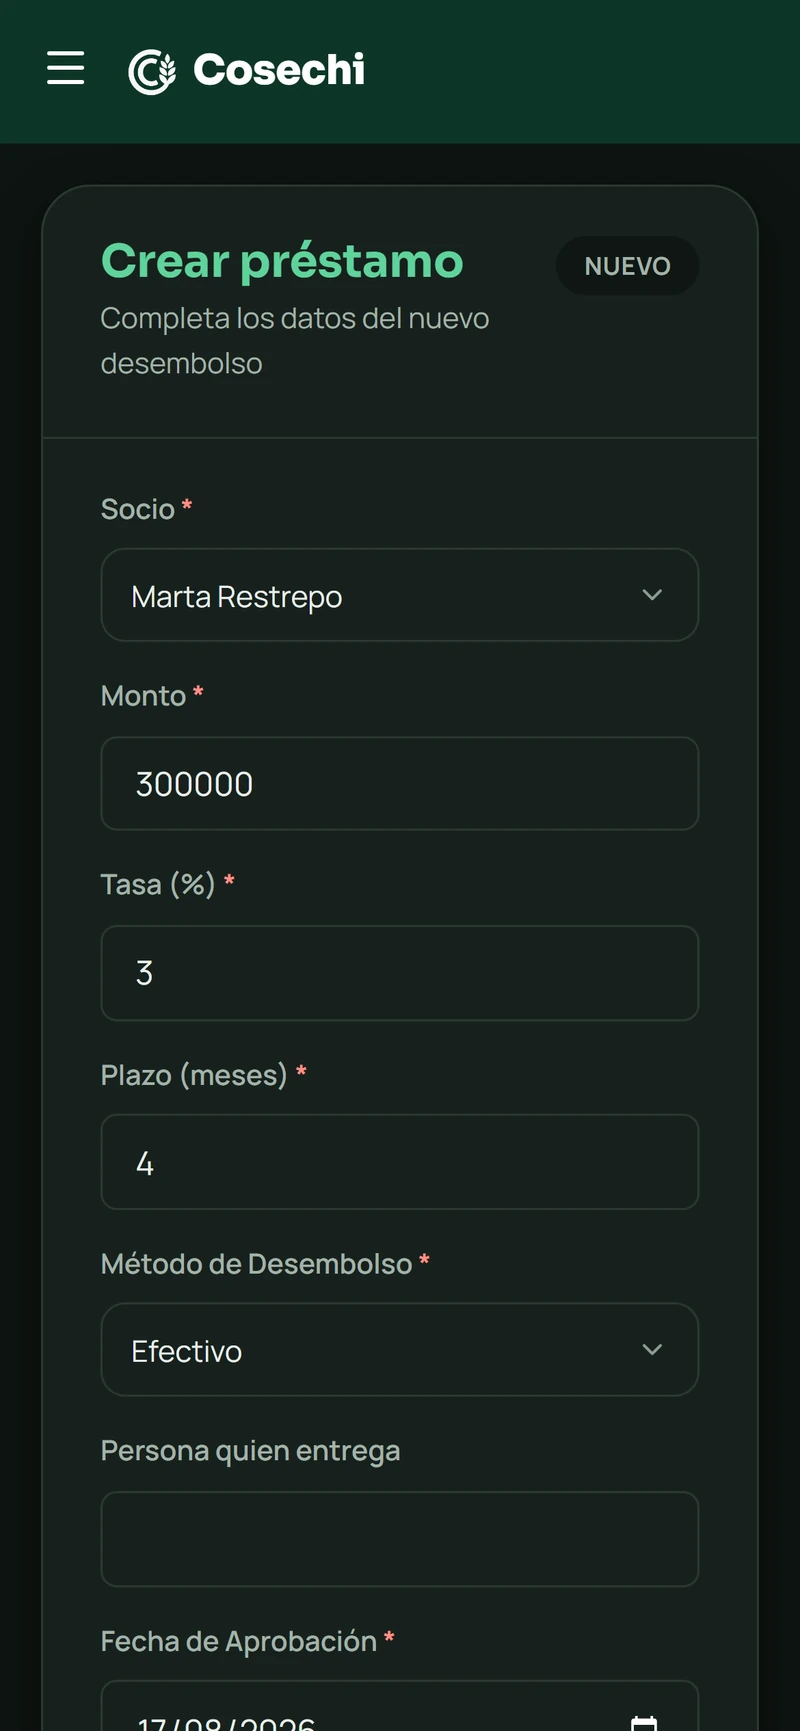This screenshot has width=800, height=1731.
Task: Click the NUEVO badge
Action: coord(627,266)
